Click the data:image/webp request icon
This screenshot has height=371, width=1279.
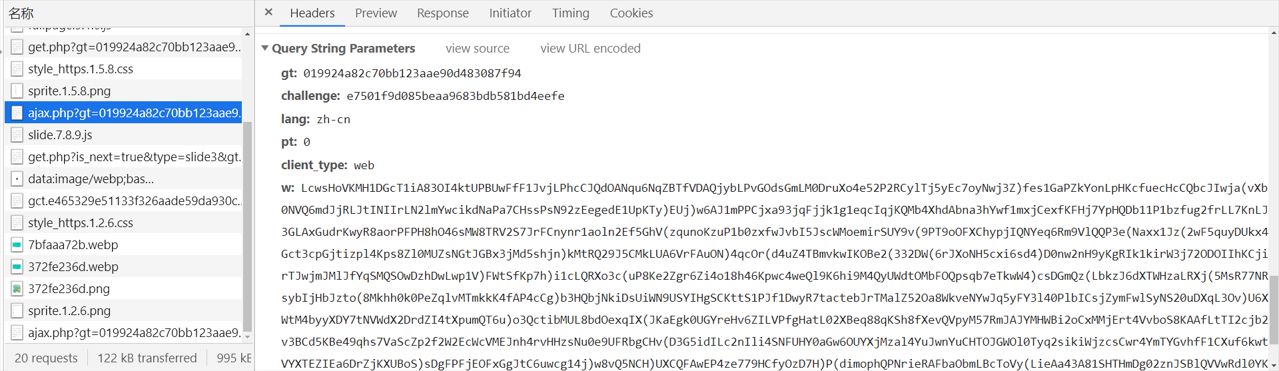tap(17, 179)
